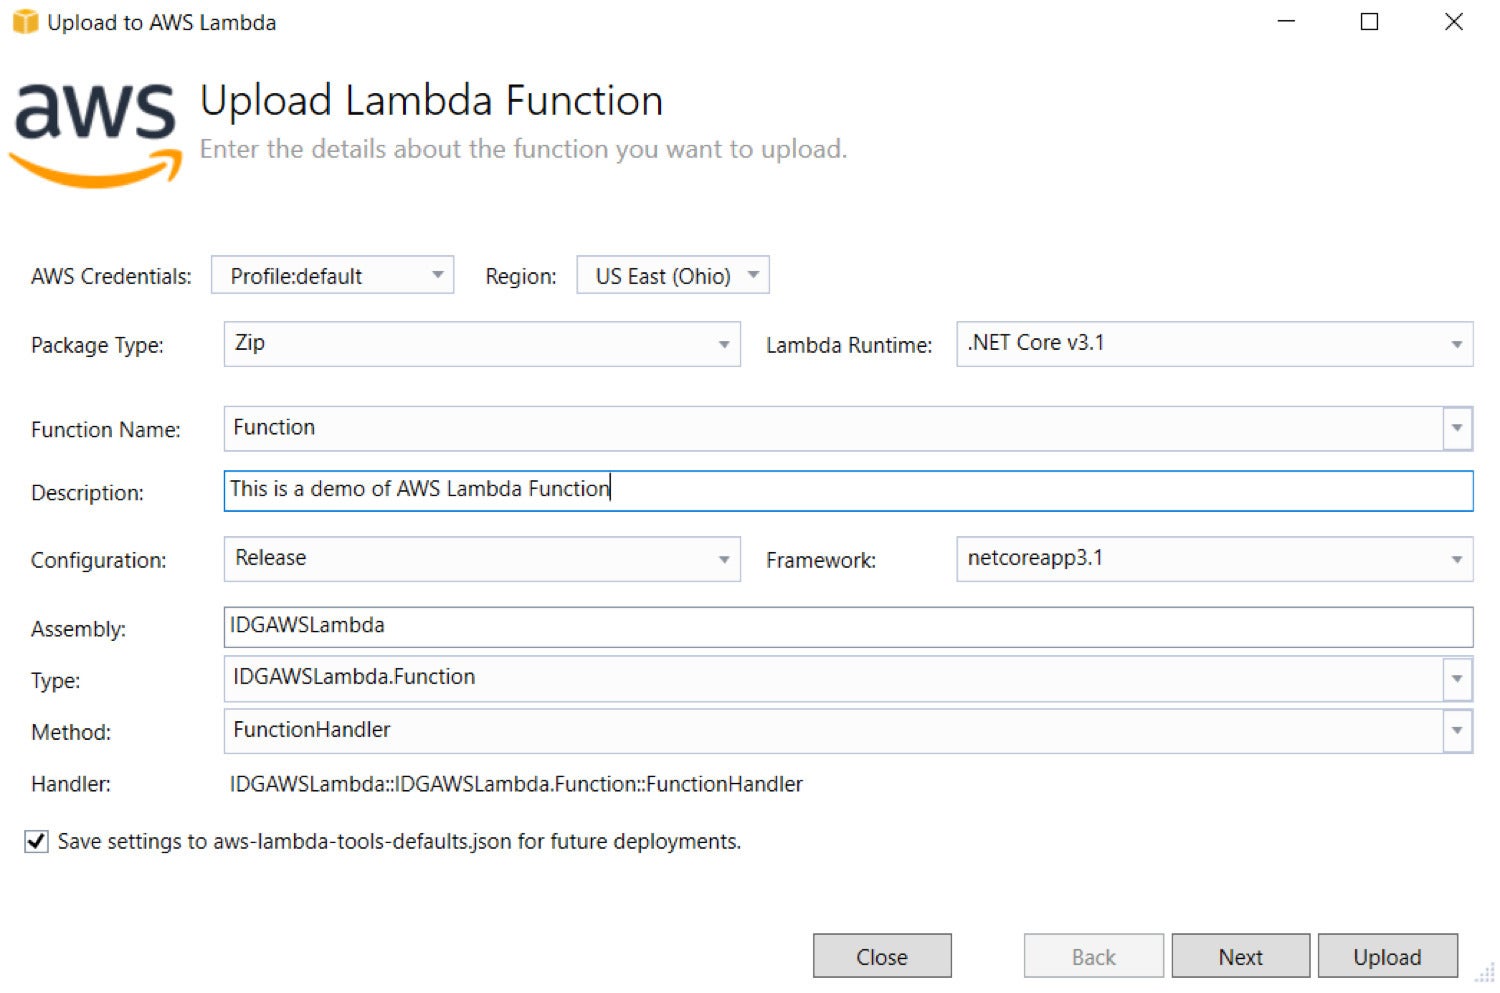This screenshot has height=993, width=1500.
Task: Click the Close button
Action: [882, 957]
